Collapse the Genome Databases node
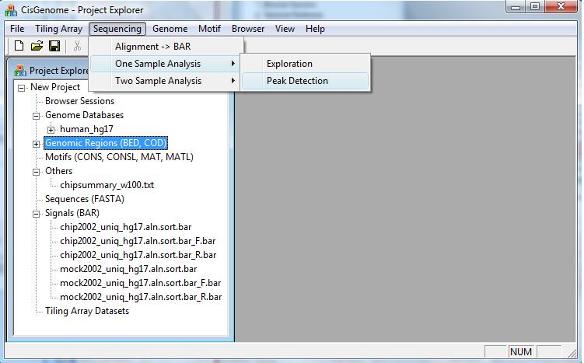 (x=36, y=116)
